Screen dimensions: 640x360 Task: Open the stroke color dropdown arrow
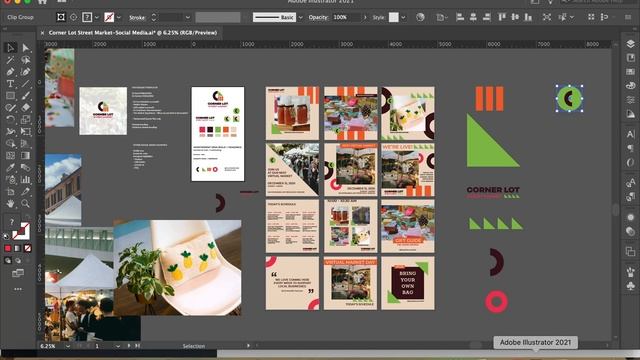coord(119,18)
